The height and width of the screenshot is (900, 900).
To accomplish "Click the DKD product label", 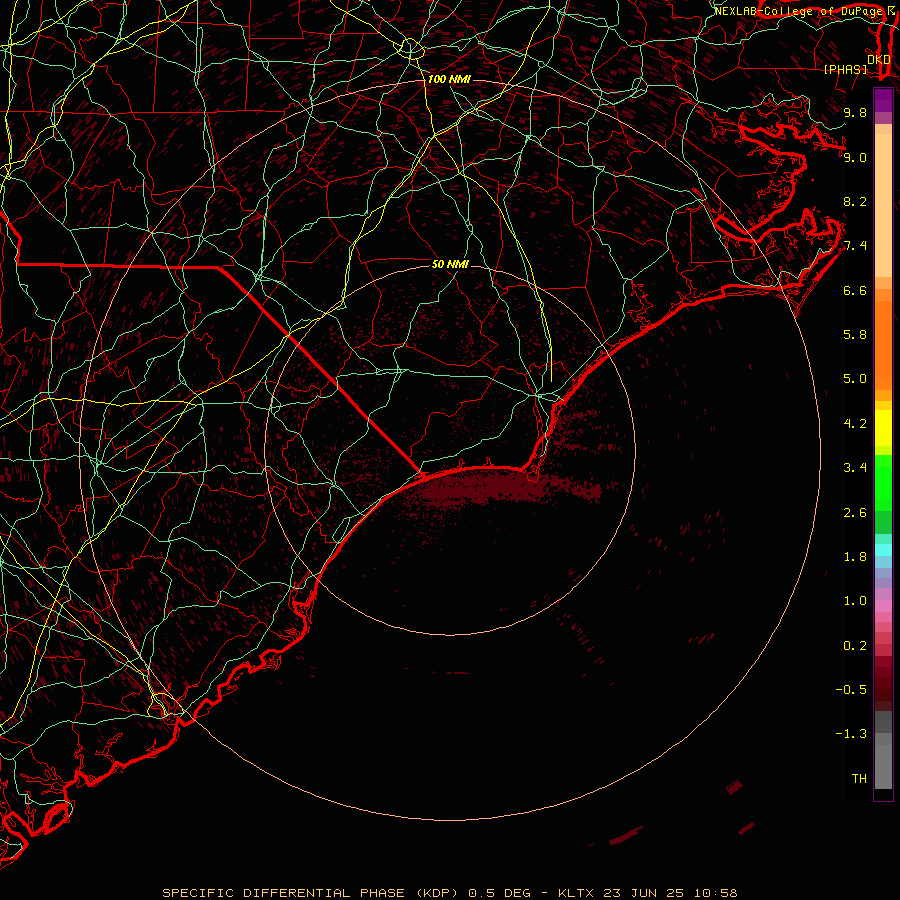I will pos(879,60).
